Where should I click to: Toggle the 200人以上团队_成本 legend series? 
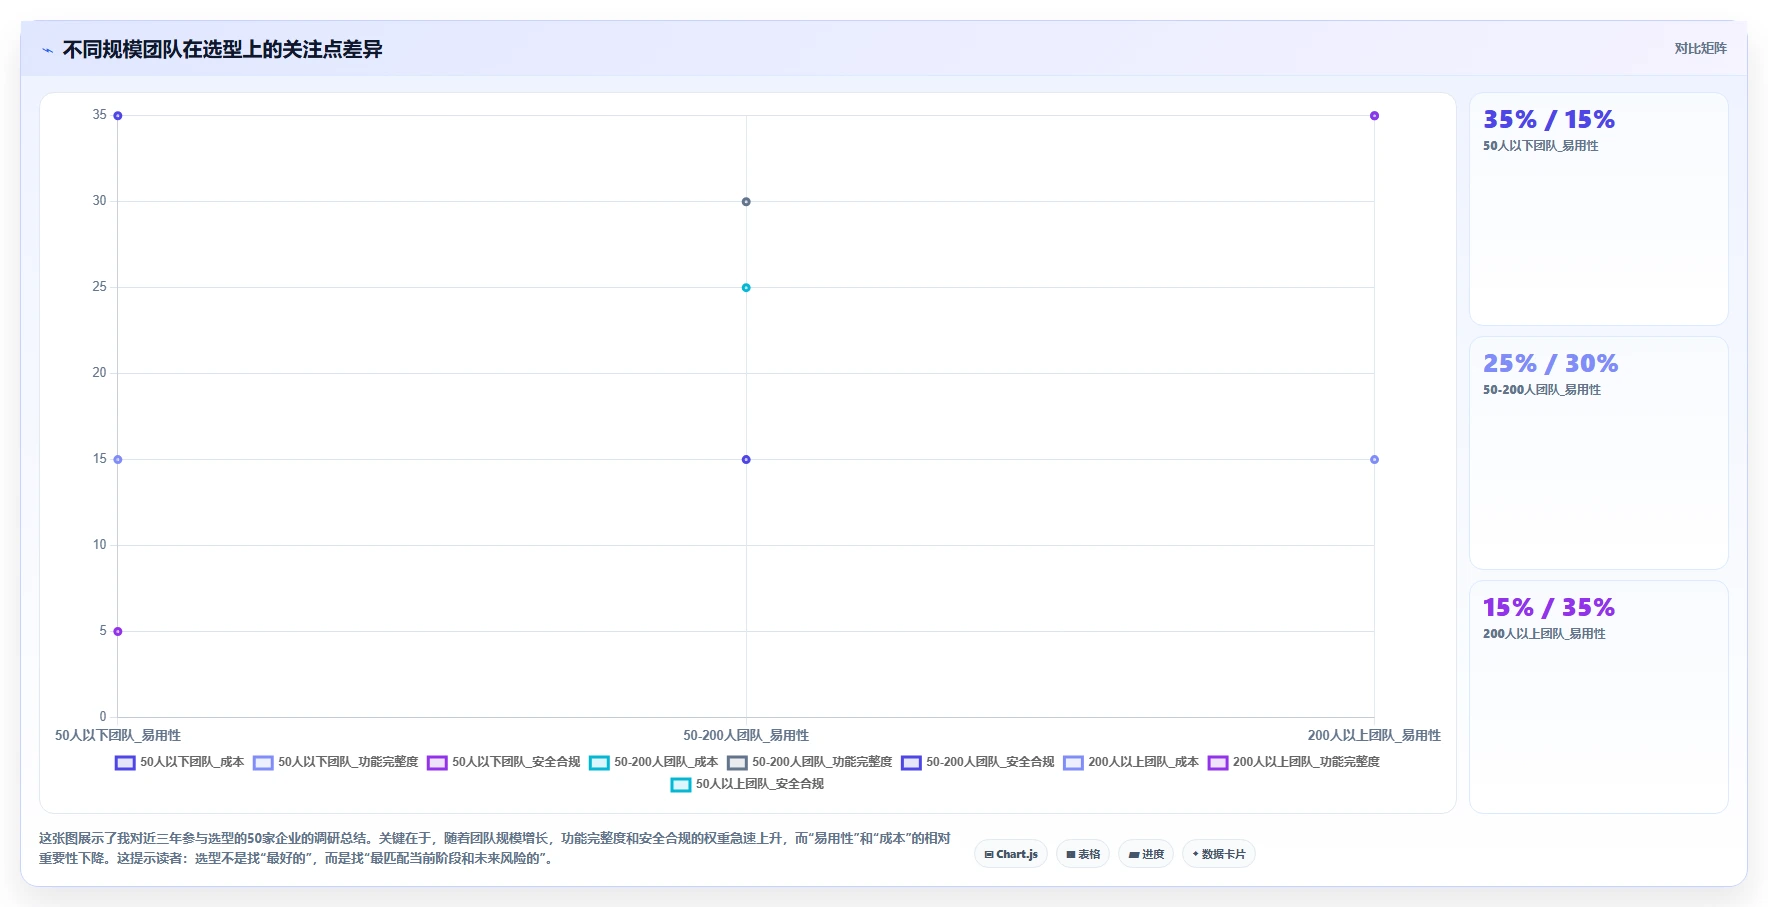click(1130, 762)
